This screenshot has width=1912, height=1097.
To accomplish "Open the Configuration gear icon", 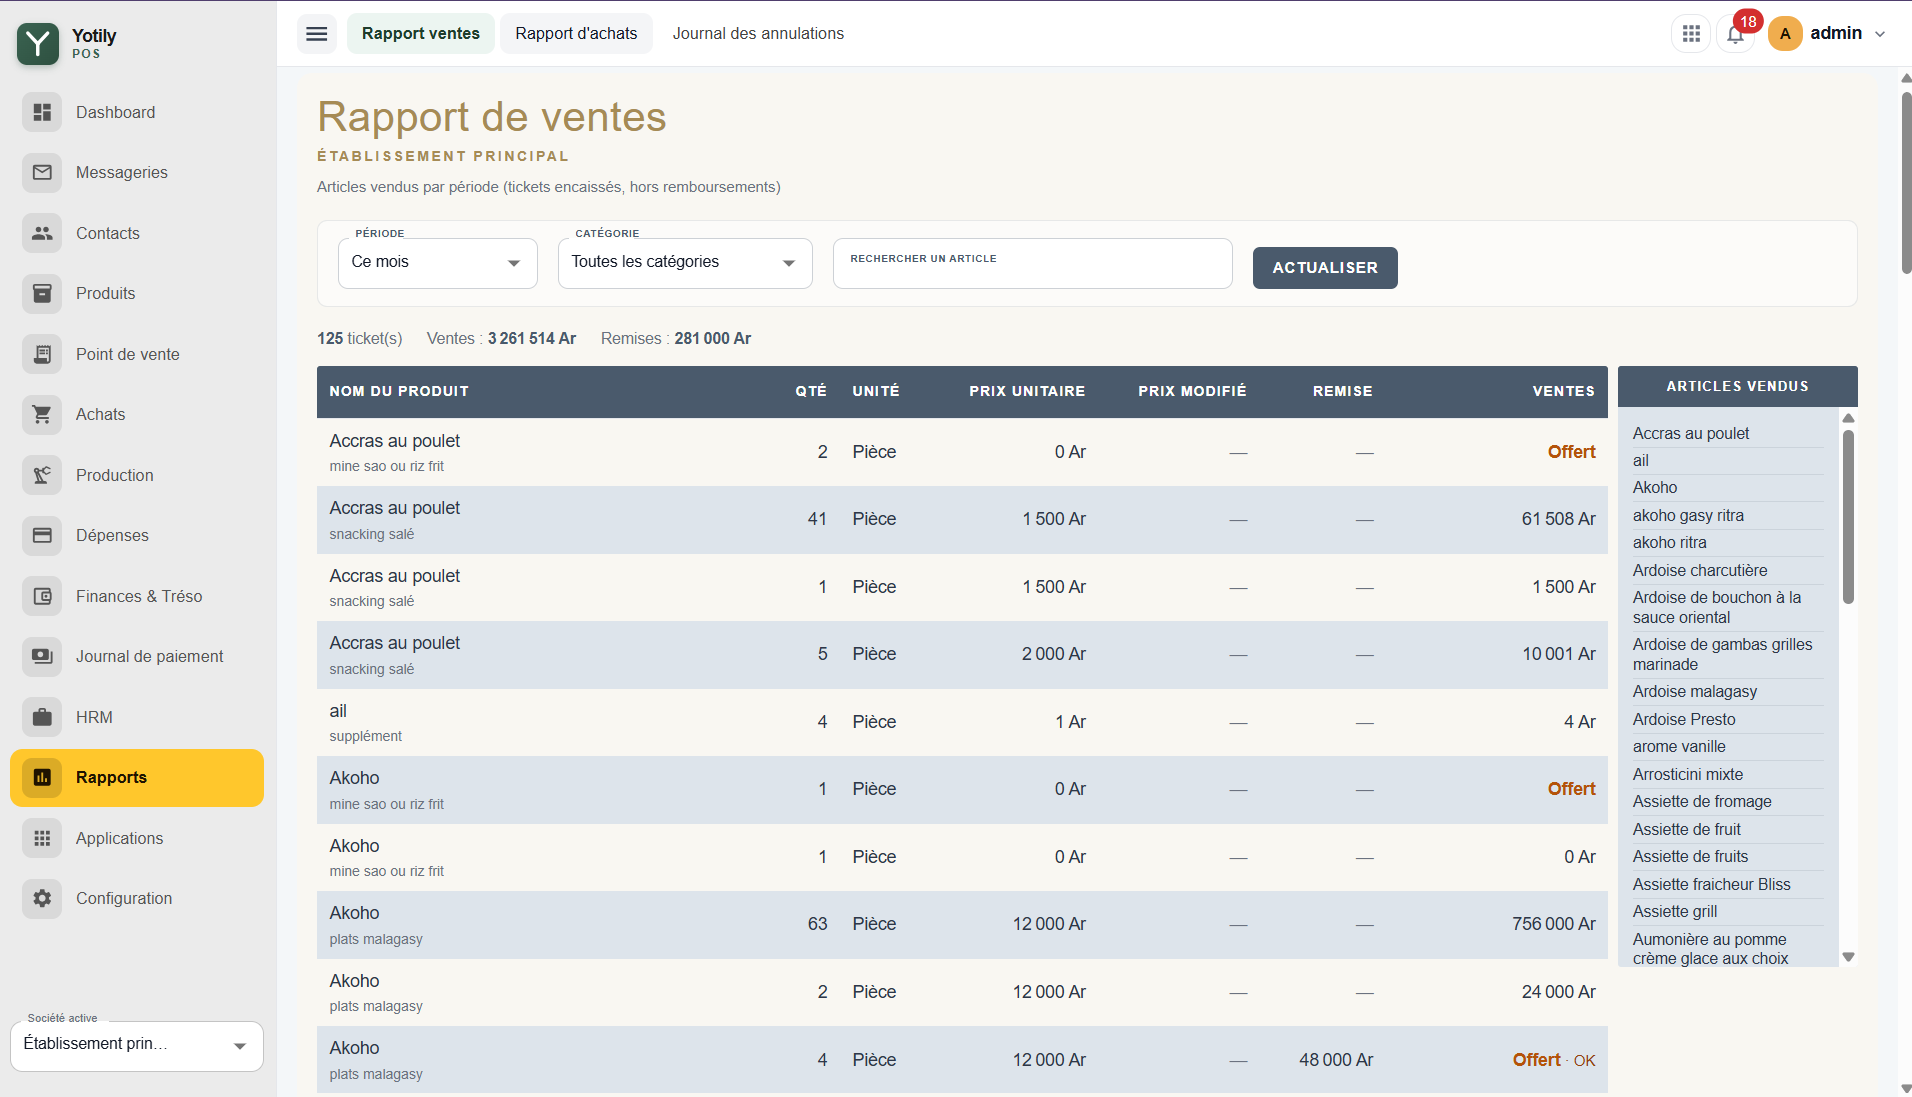I will 42,898.
